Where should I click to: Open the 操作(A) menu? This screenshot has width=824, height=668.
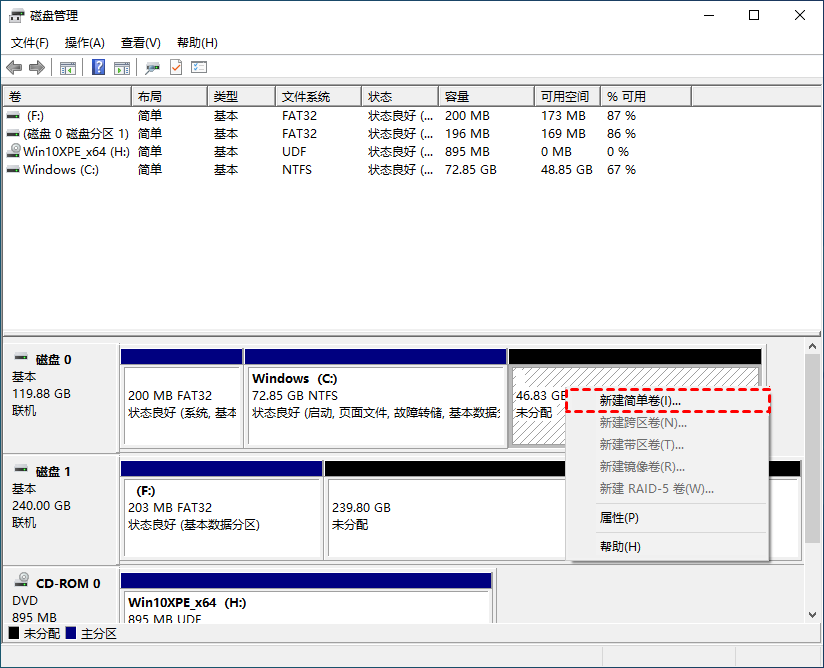[84, 43]
